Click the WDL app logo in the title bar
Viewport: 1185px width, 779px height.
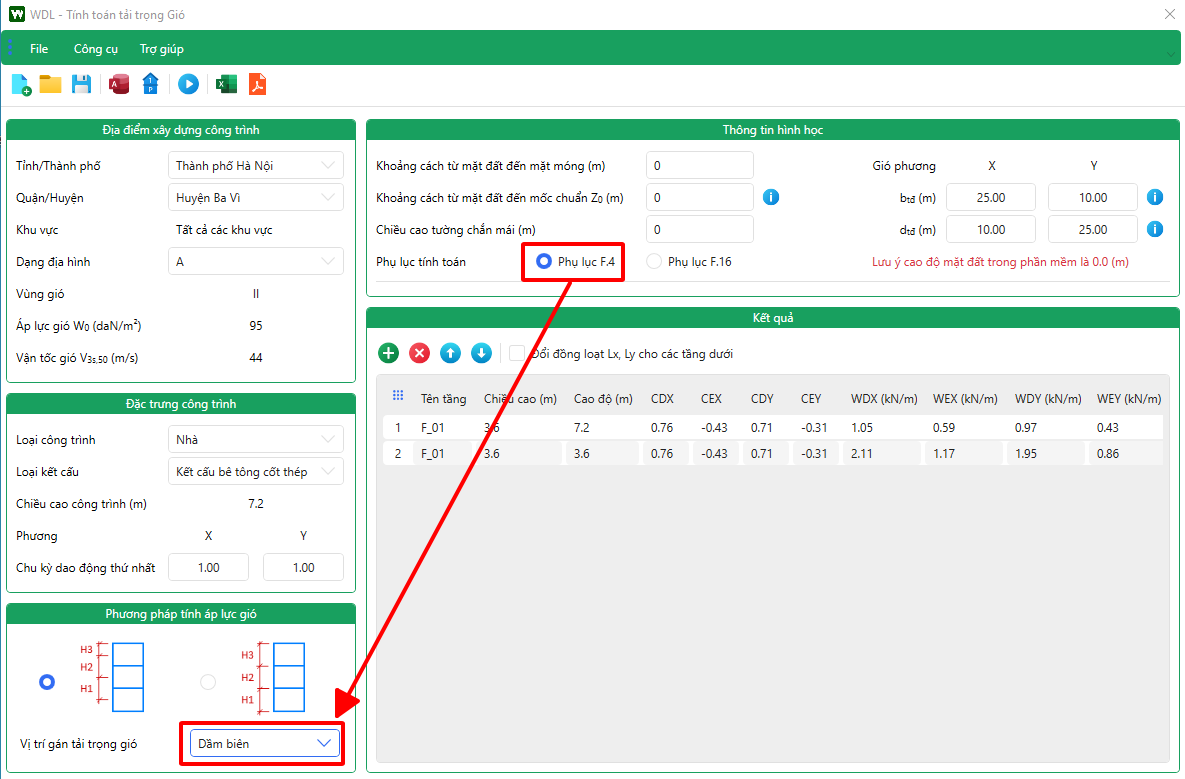tap(17, 14)
